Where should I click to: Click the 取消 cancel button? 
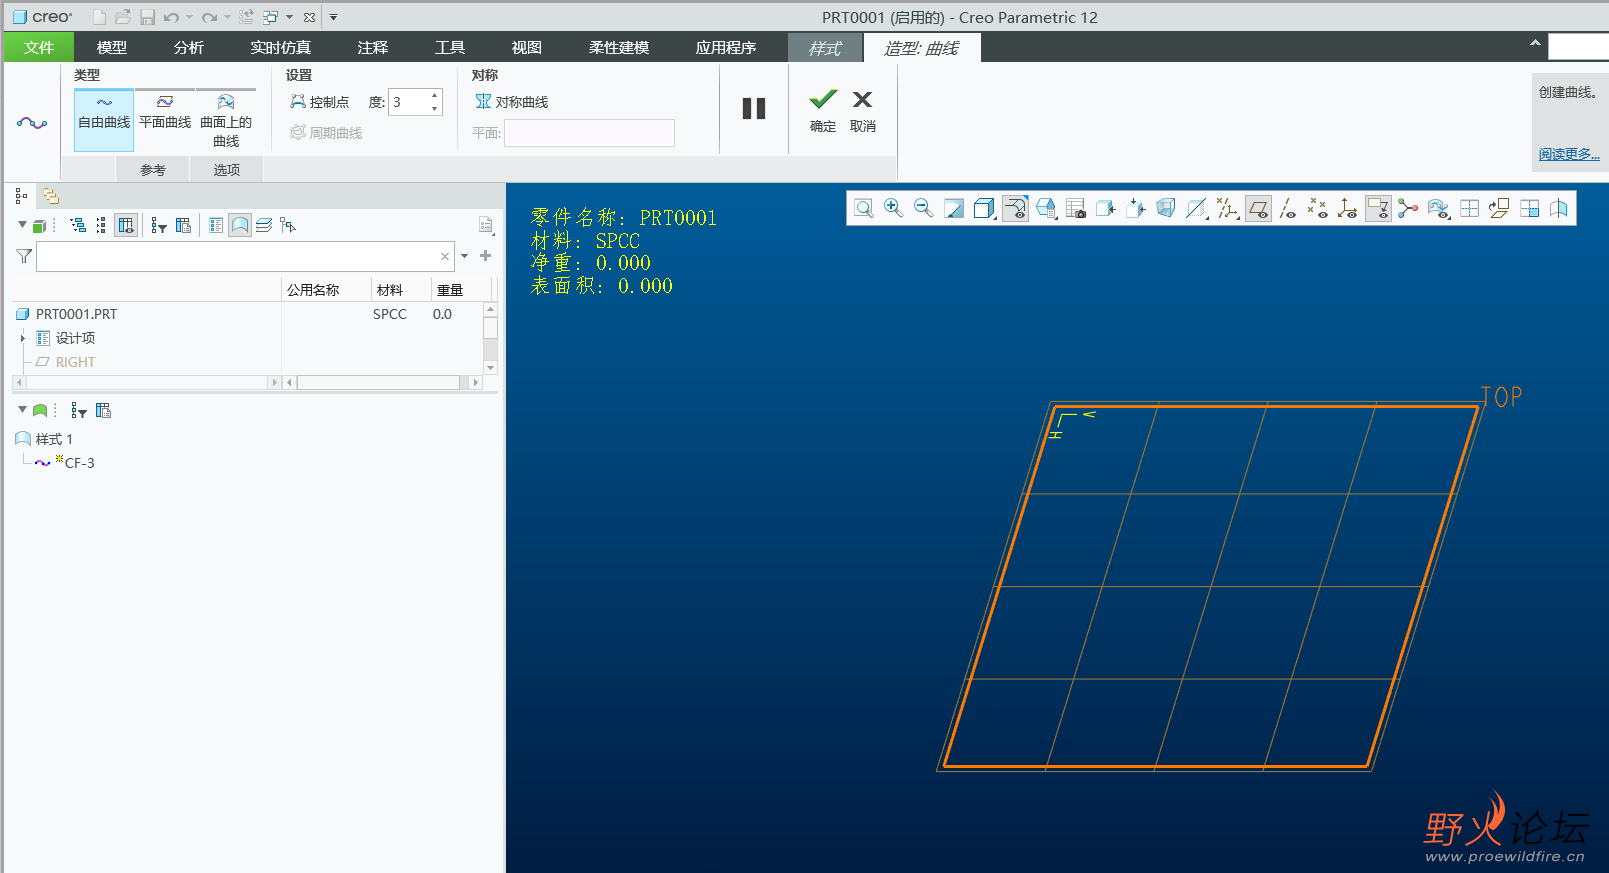[862, 109]
